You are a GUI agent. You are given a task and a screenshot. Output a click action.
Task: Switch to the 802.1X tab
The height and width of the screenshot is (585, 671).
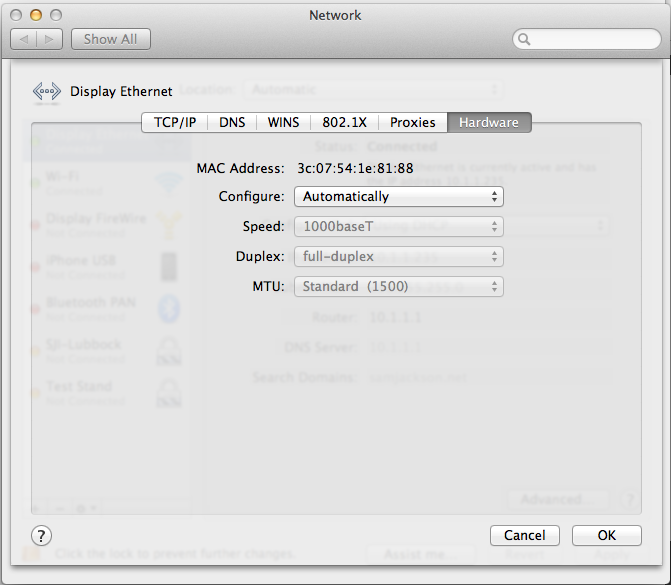(344, 122)
